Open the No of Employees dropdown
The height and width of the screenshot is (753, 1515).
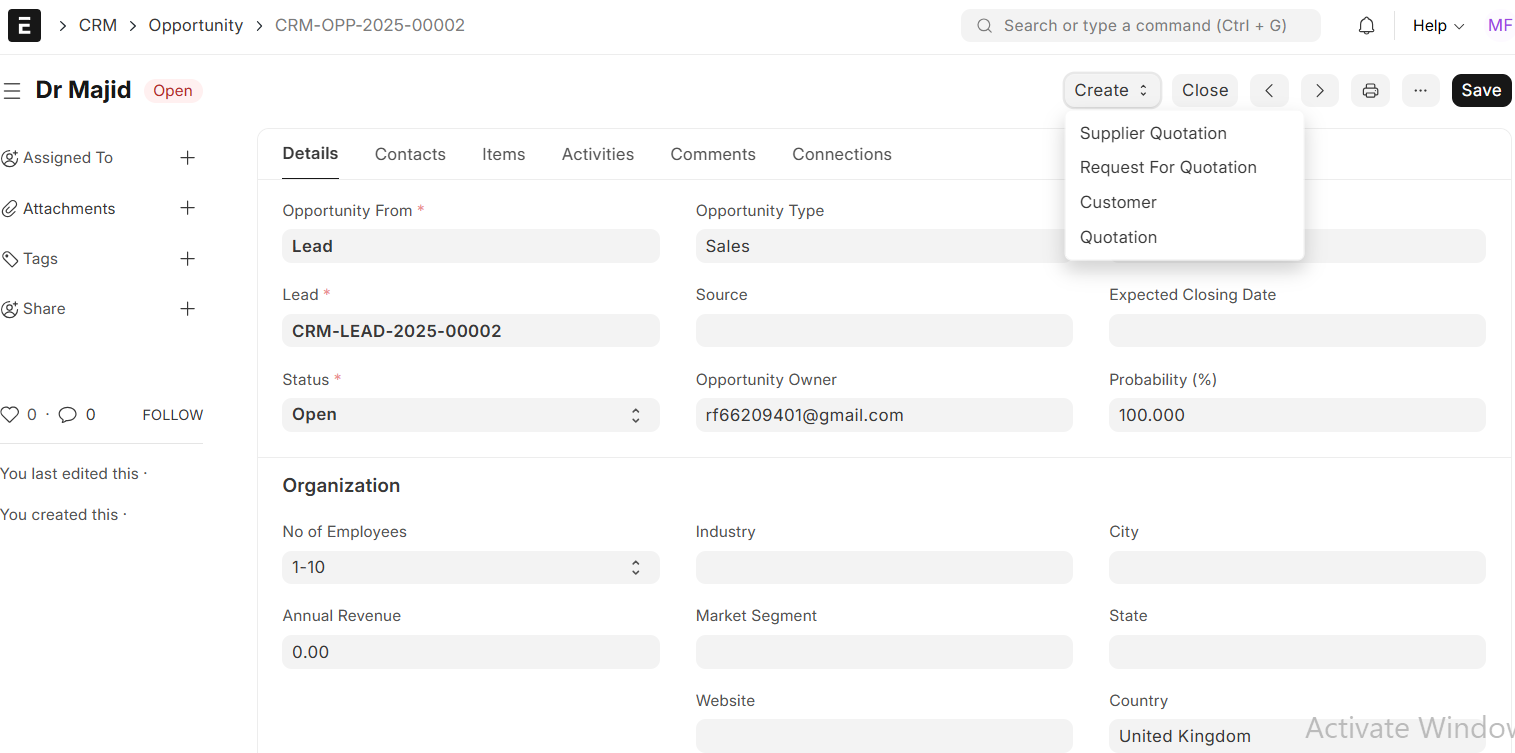coord(470,567)
